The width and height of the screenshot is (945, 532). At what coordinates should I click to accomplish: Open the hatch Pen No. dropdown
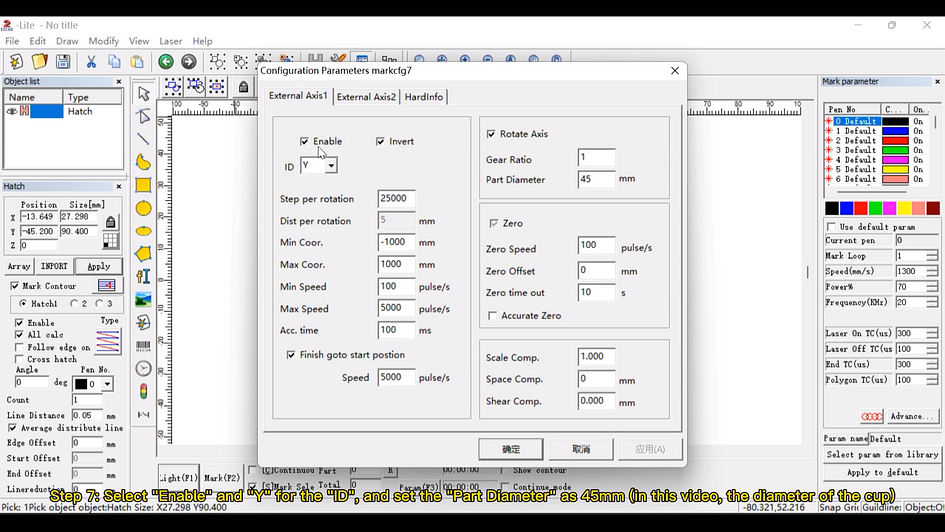click(107, 384)
